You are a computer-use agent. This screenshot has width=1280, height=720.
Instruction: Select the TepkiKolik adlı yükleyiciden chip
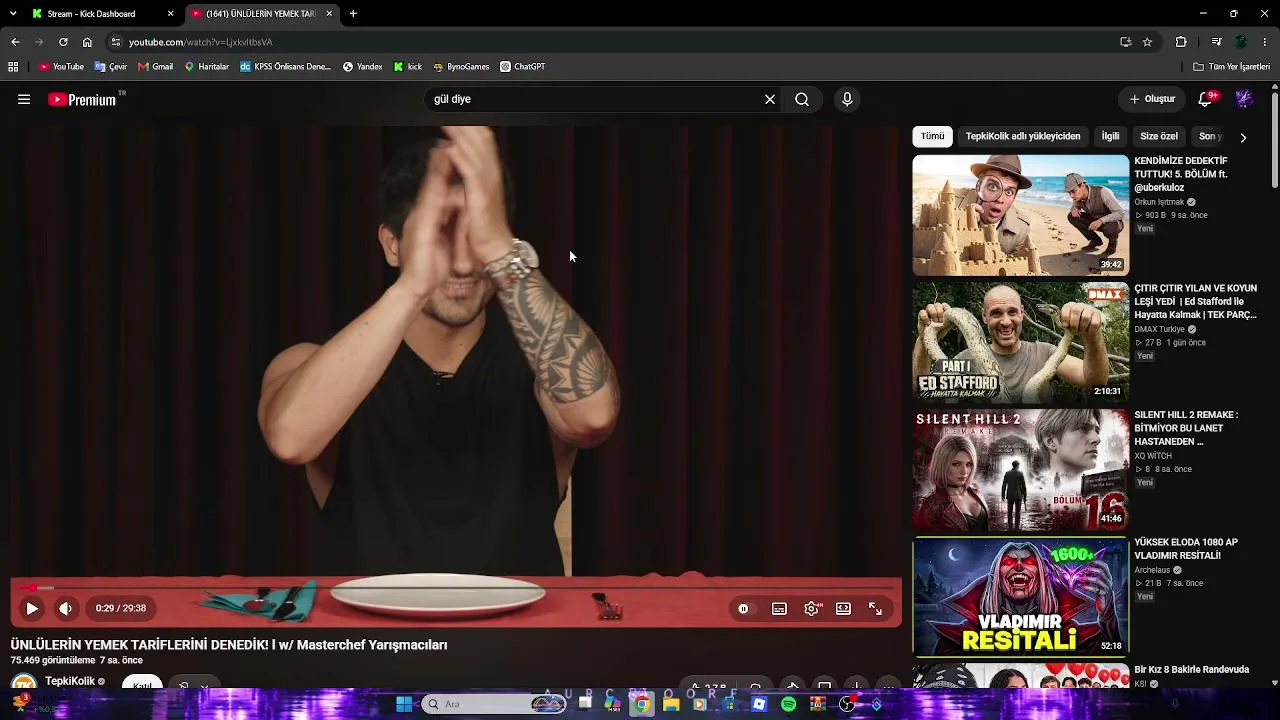coord(1023,136)
